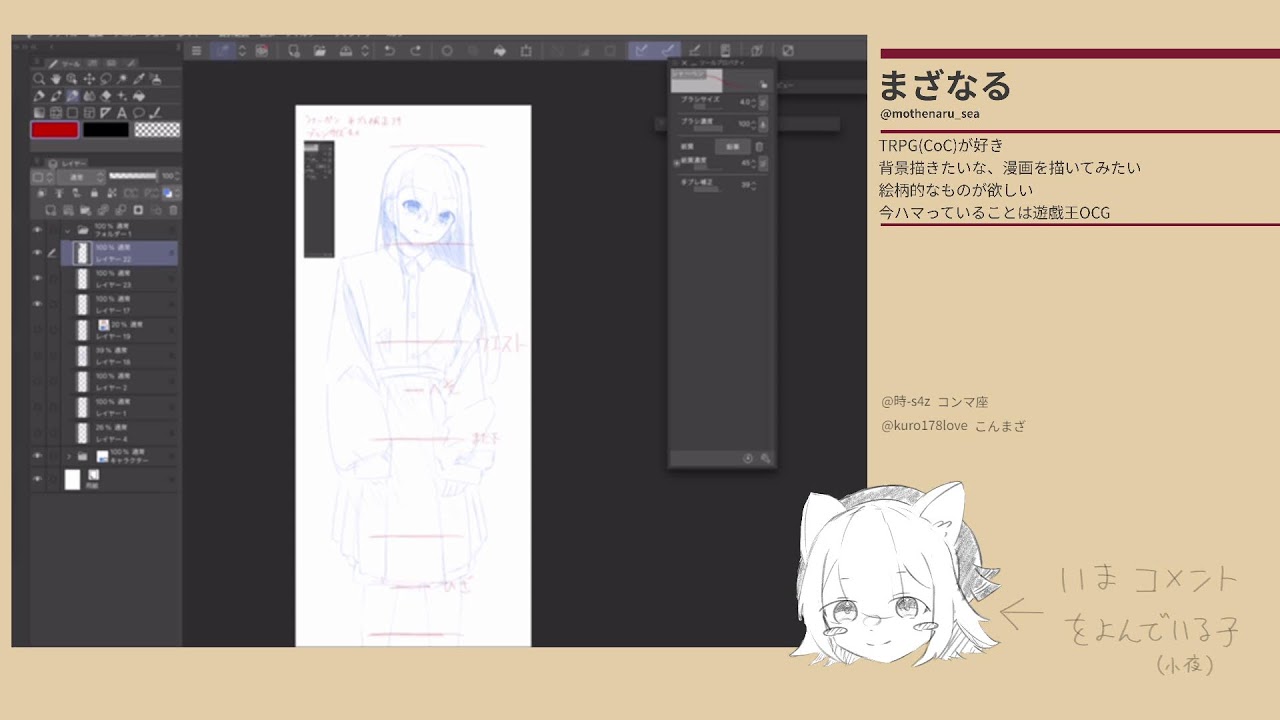
Task: Hide フォルダー1 folder with its eye icon
Action: coord(38,229)
